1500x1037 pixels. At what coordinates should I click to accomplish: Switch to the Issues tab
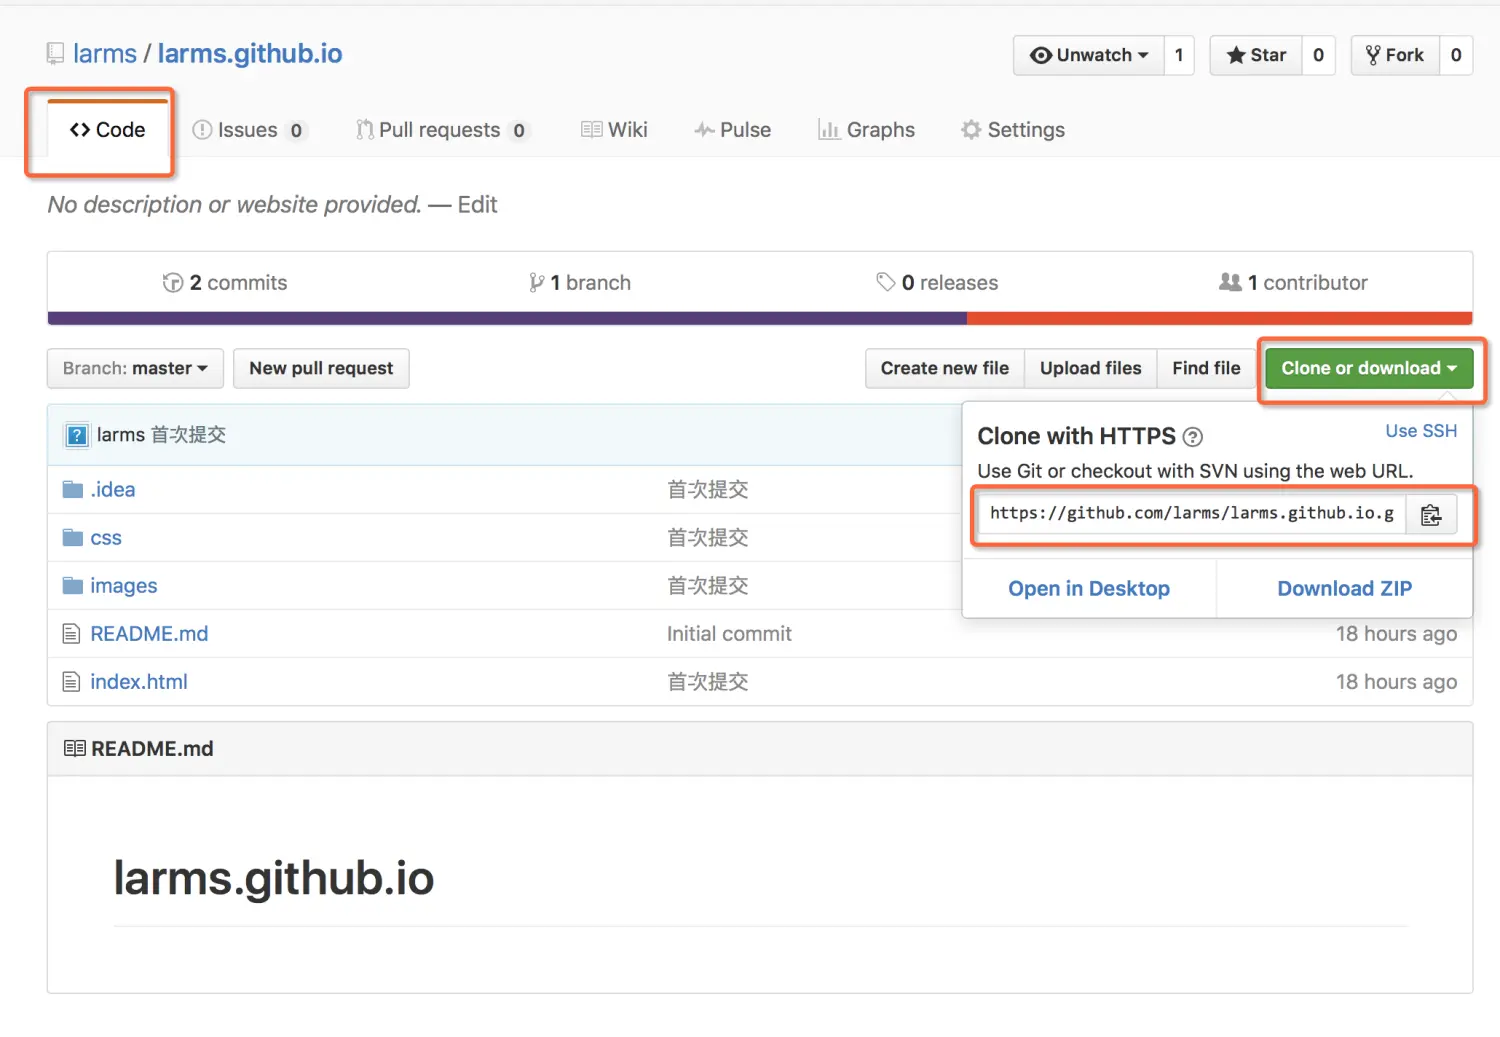(x=249, y=130)
